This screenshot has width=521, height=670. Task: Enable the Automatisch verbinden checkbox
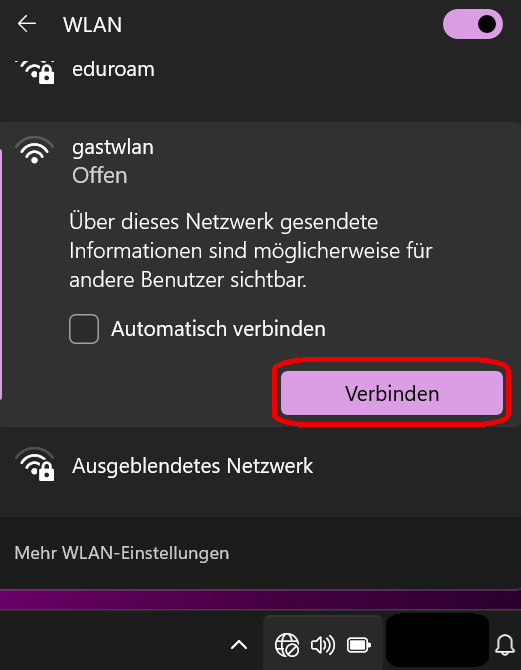(x=84, y=329)
